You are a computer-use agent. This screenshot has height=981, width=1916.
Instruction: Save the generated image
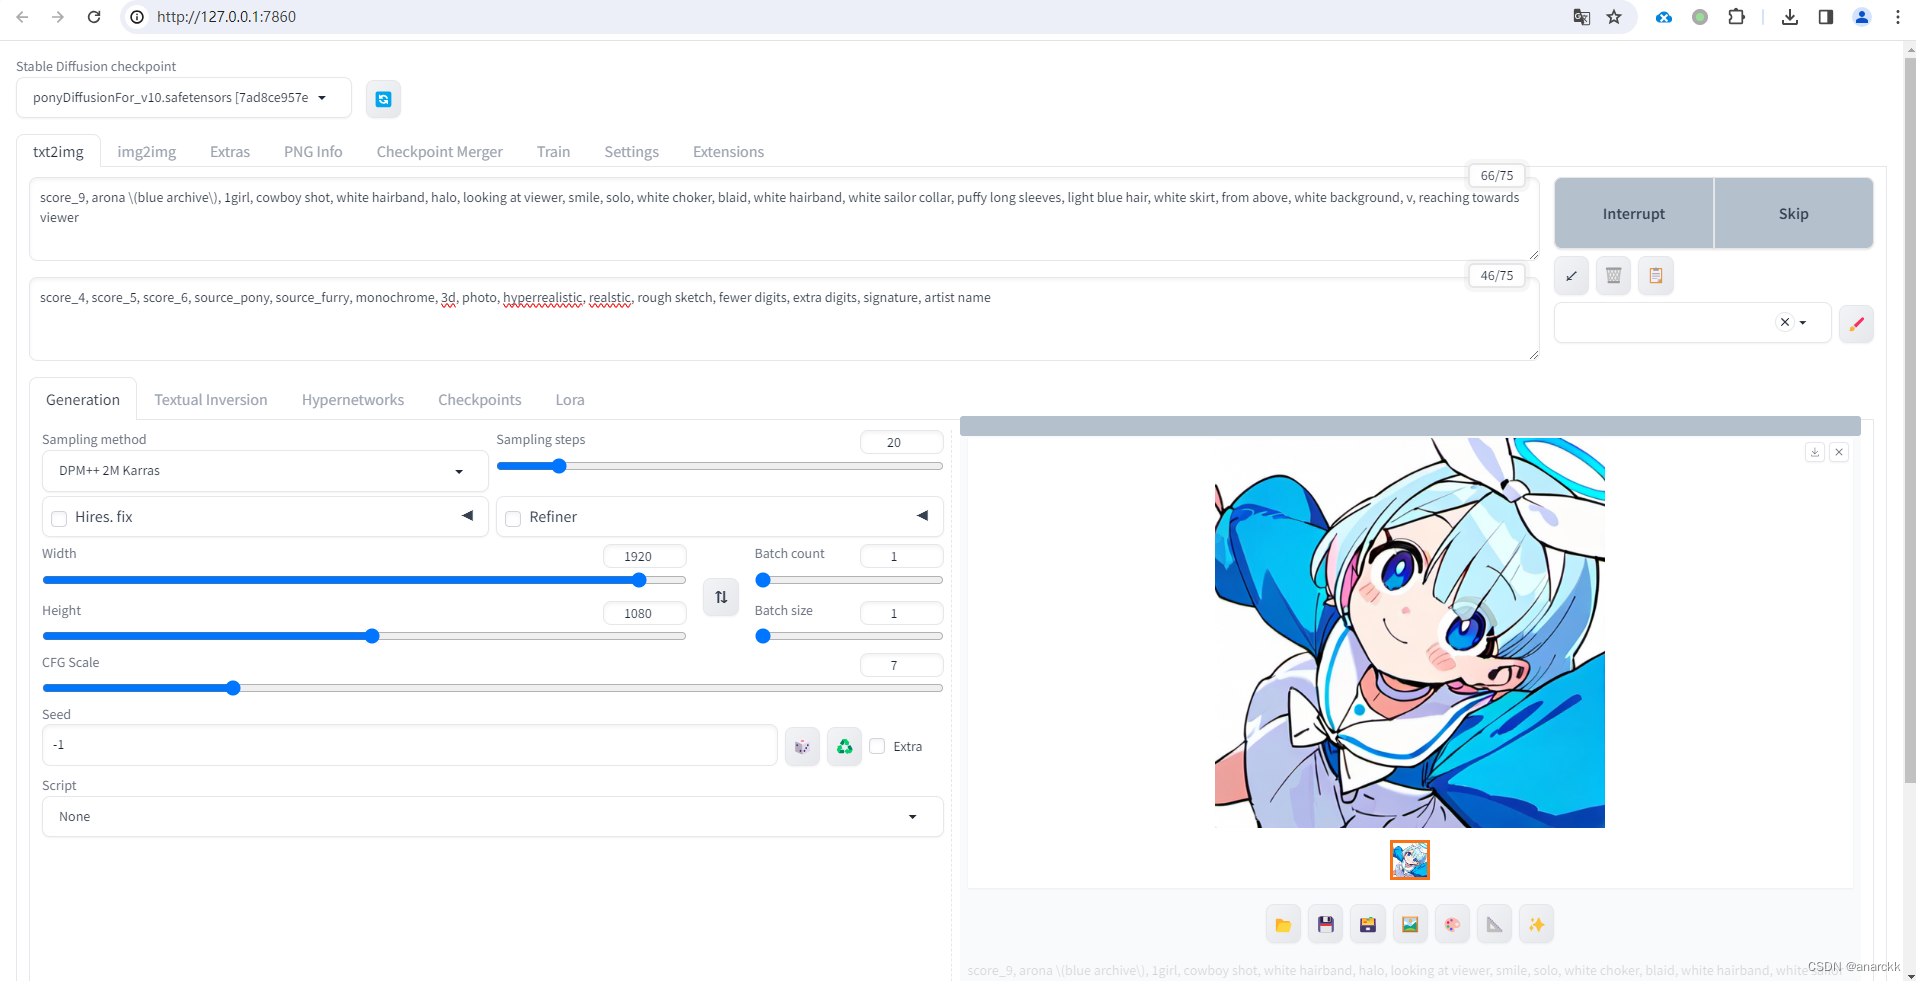(1326, 925)
